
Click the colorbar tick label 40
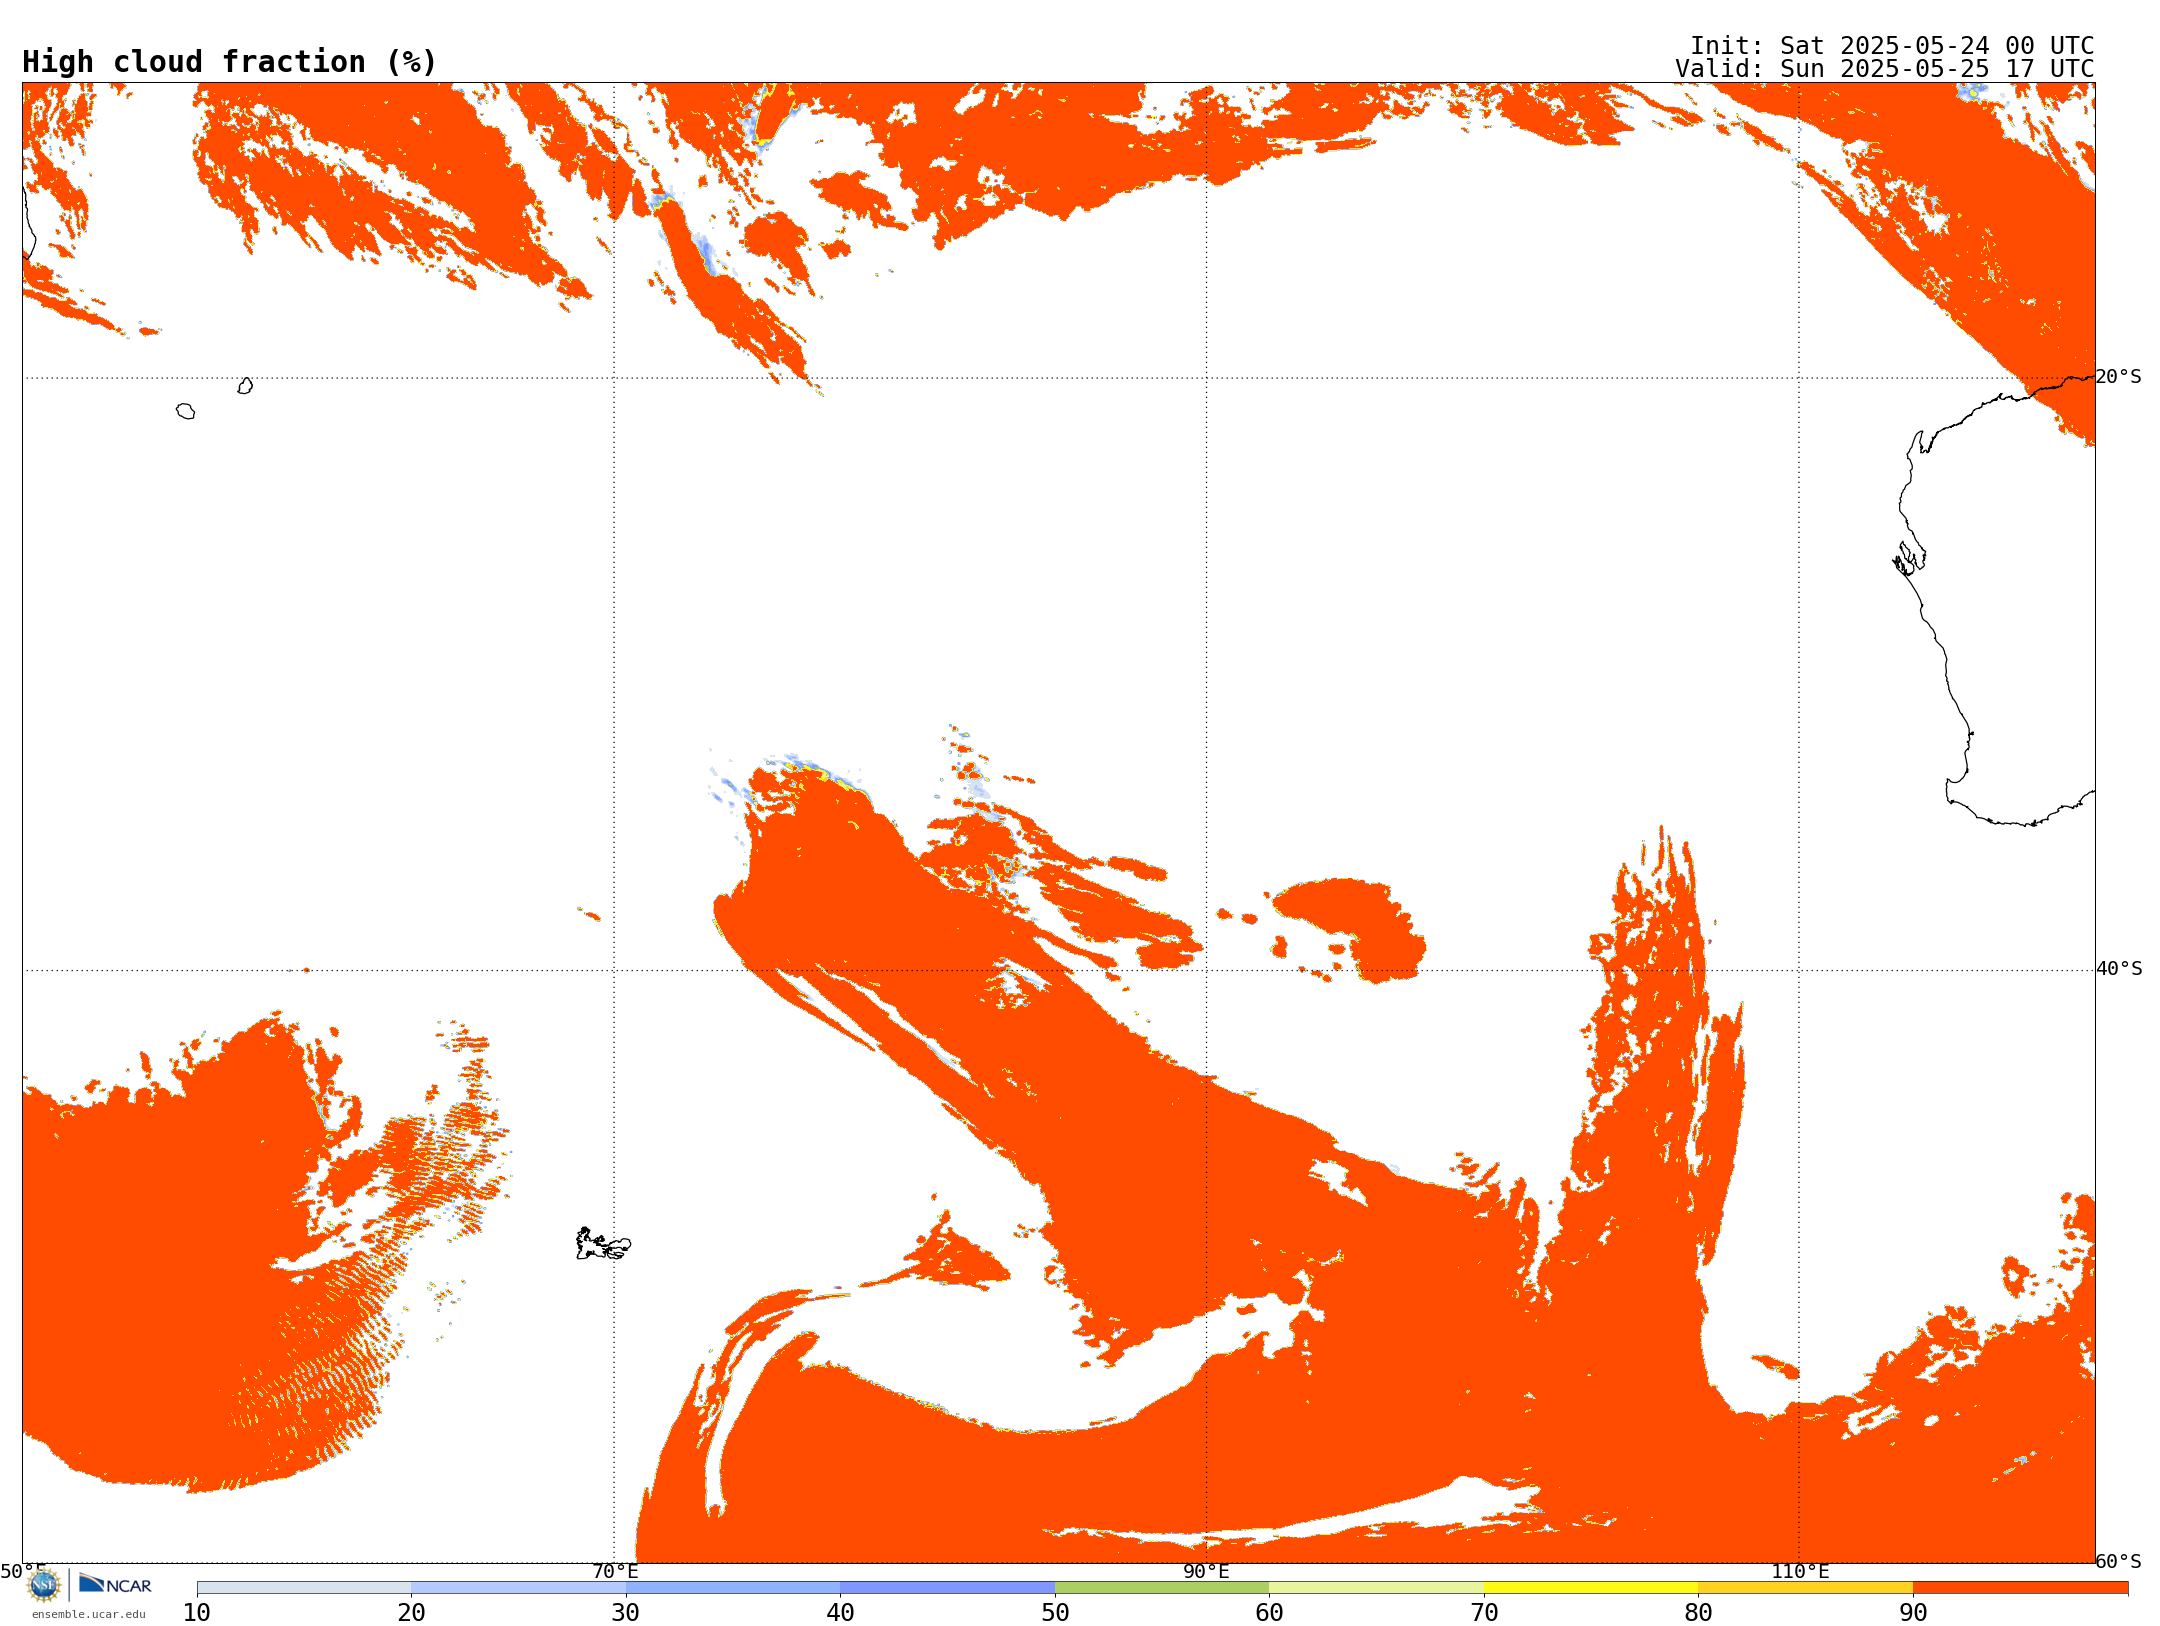(840, 1613)
